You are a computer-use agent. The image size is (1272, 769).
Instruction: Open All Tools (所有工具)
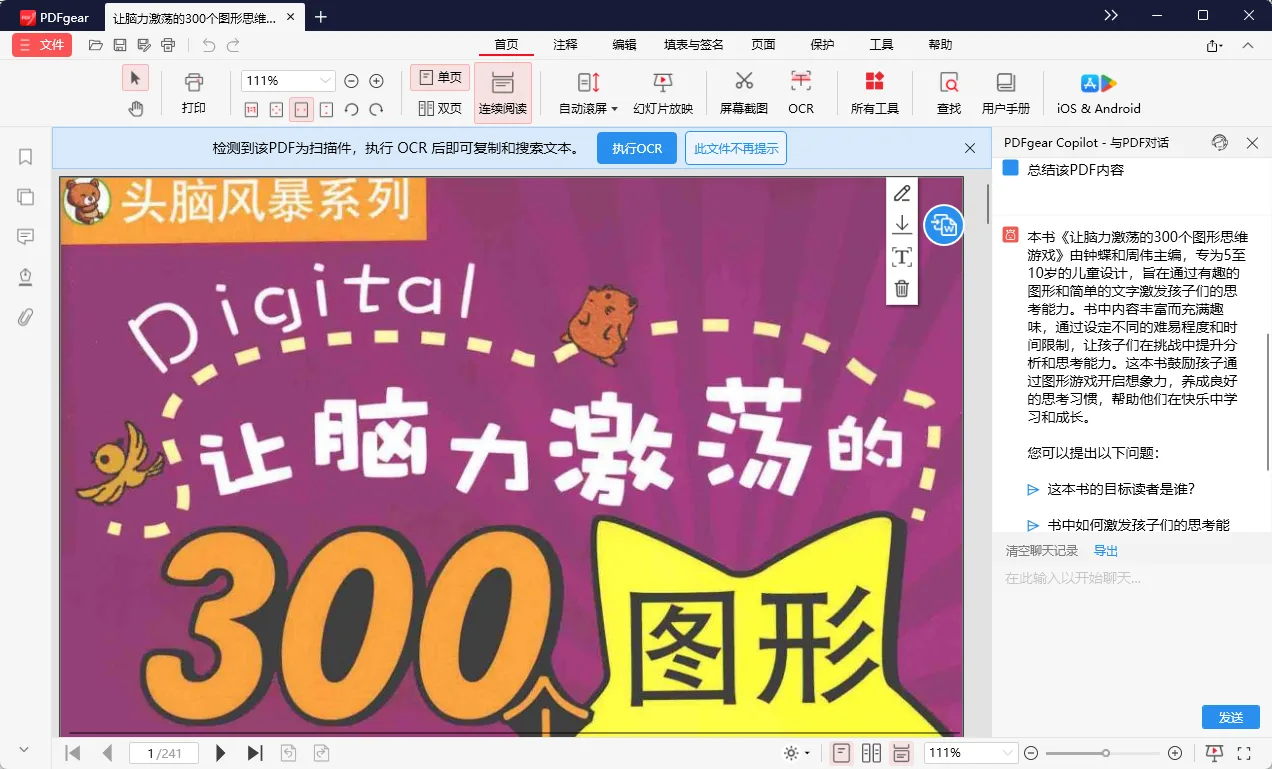click(x=875, y=94)
